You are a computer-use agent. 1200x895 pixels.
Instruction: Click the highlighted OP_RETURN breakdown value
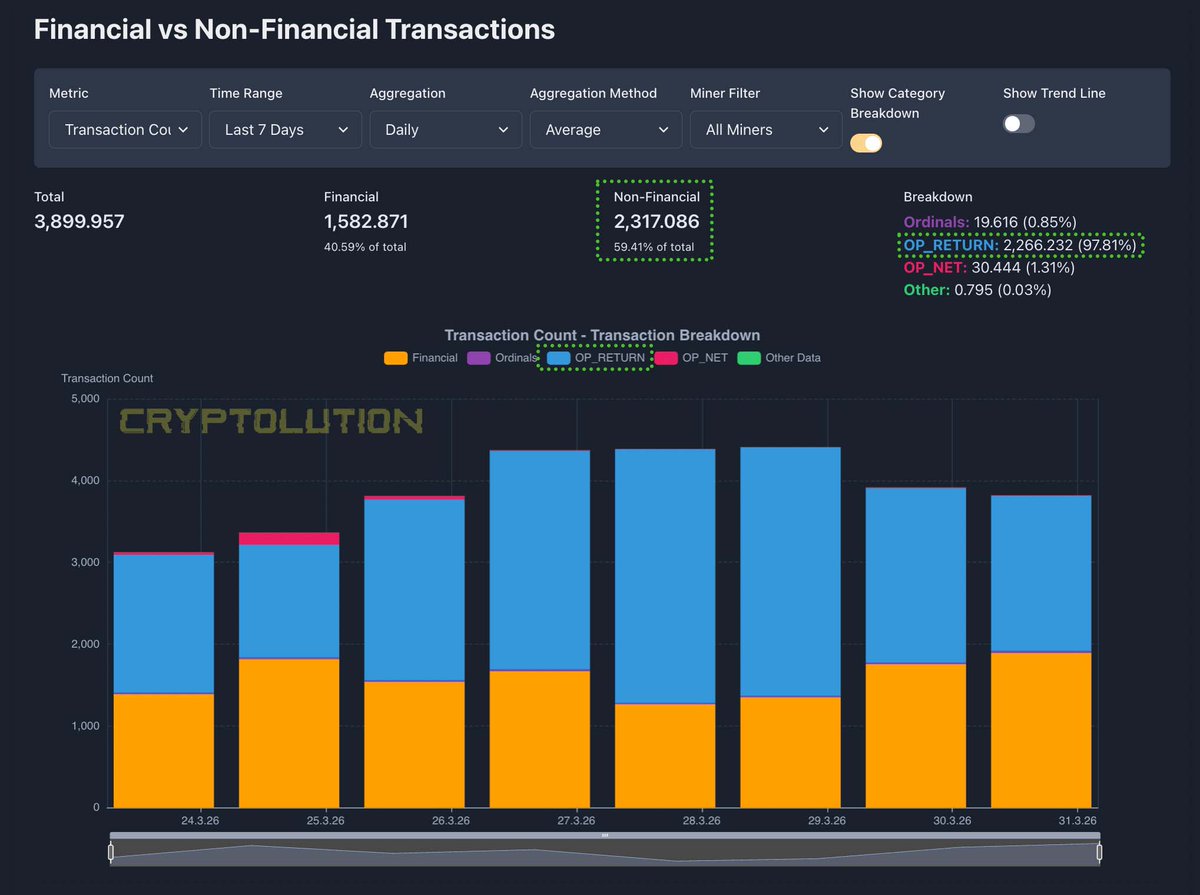(1020, 244)
